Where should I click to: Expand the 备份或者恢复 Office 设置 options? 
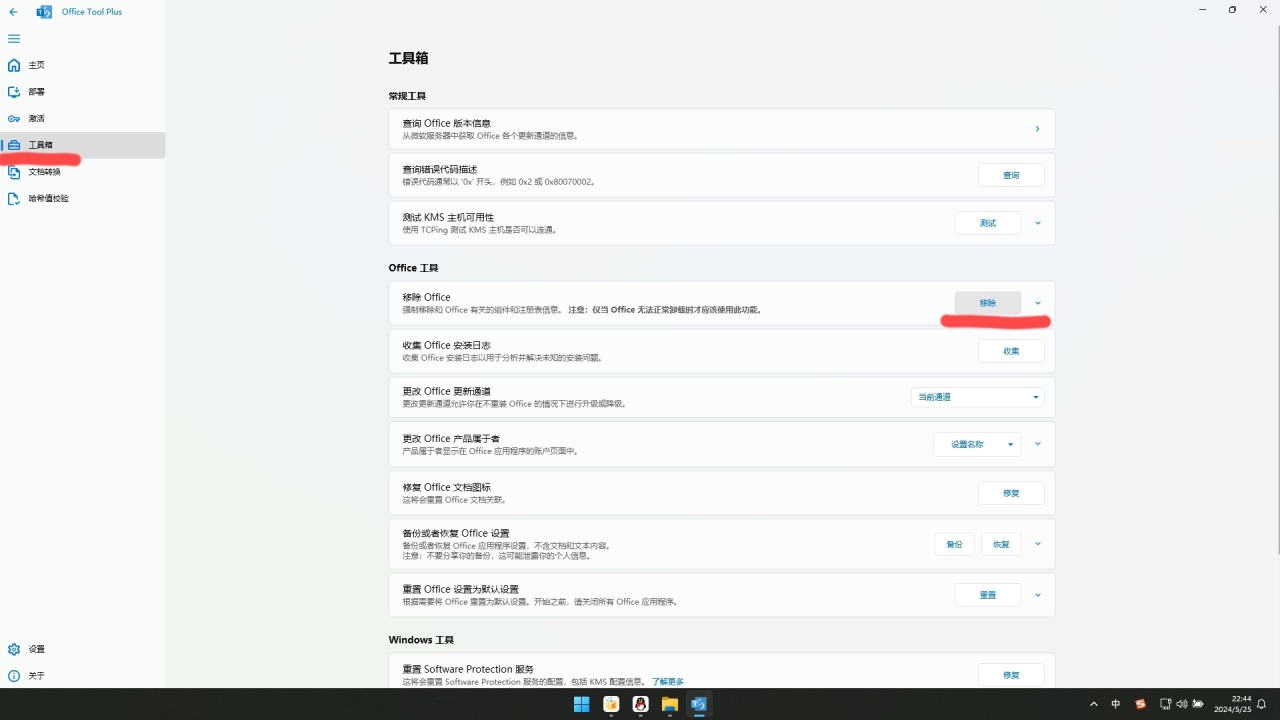[1038, 544]
